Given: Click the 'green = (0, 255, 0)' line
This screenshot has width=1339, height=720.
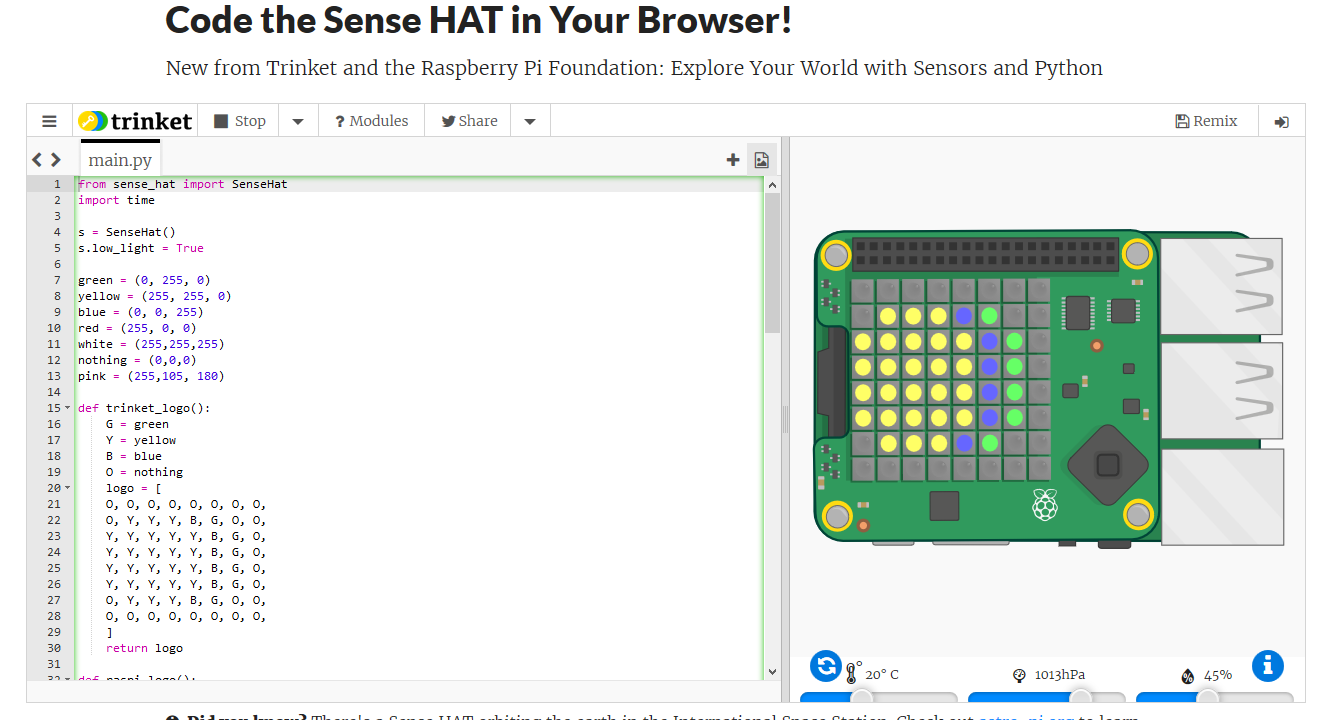Looking at the screenshot, I should 144,280.
